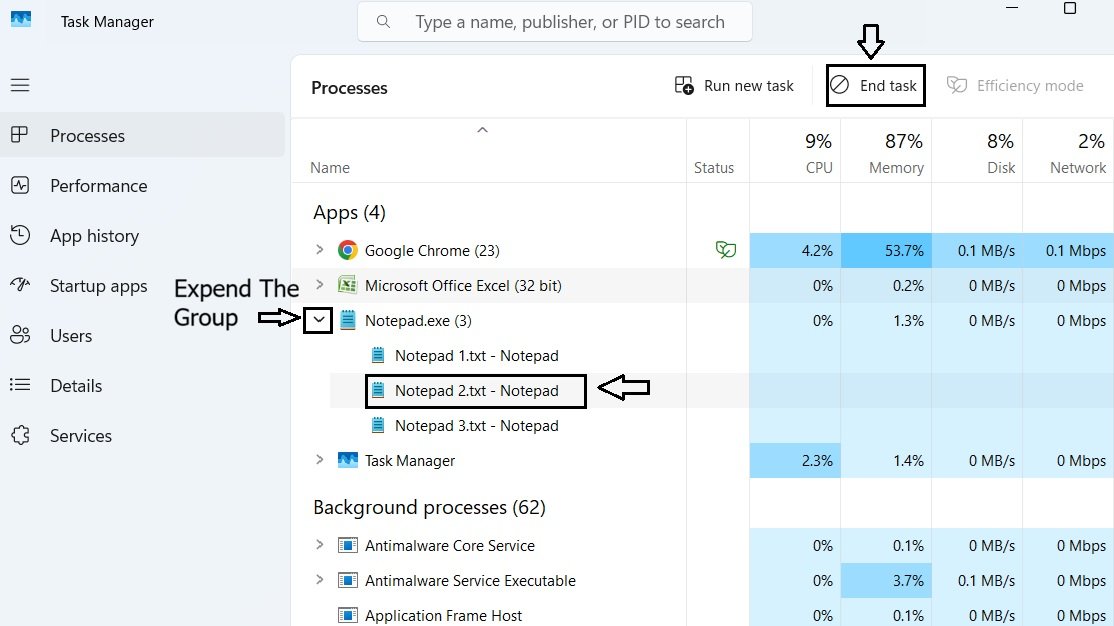This screenshot has width=1114, height=626.
Task: Select the Notepad 1.txt - Notepad row
Action: point(476,355)
